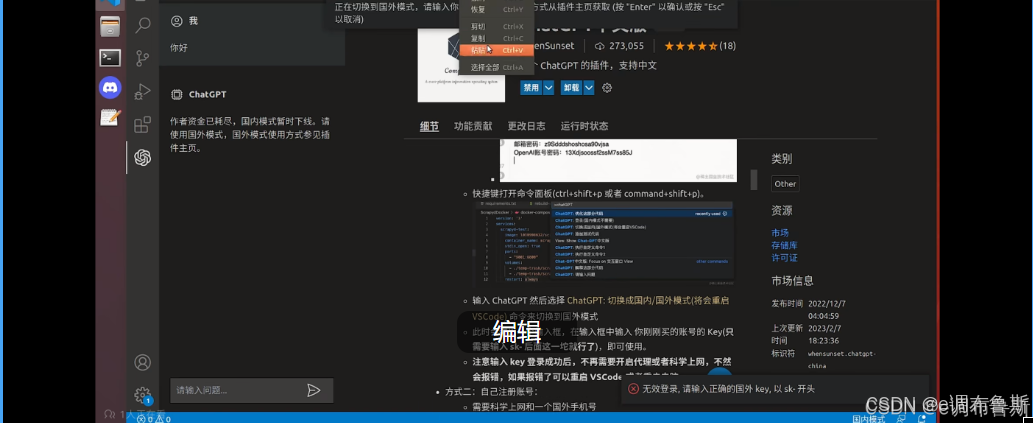
Task: Launch Discord from the Ubuntu dock
Action: coord(110,88)
